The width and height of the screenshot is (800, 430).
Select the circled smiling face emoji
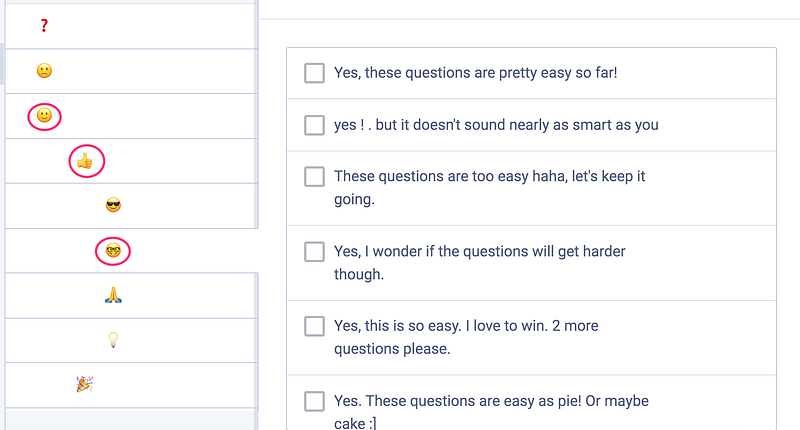pyautogui.click(x=44, y=116)
